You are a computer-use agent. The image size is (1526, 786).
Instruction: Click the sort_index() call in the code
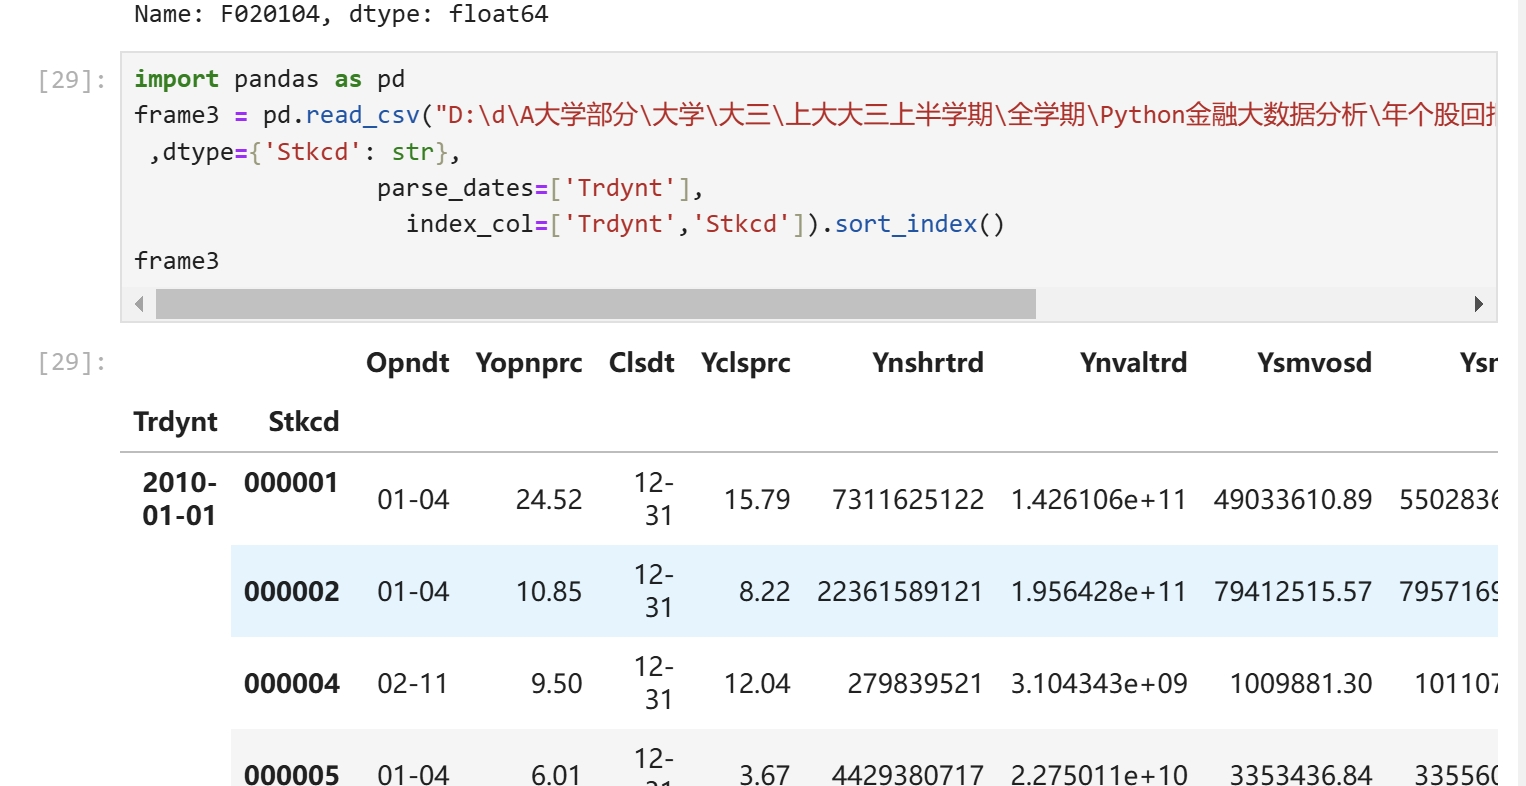click(x=919, y=224)
